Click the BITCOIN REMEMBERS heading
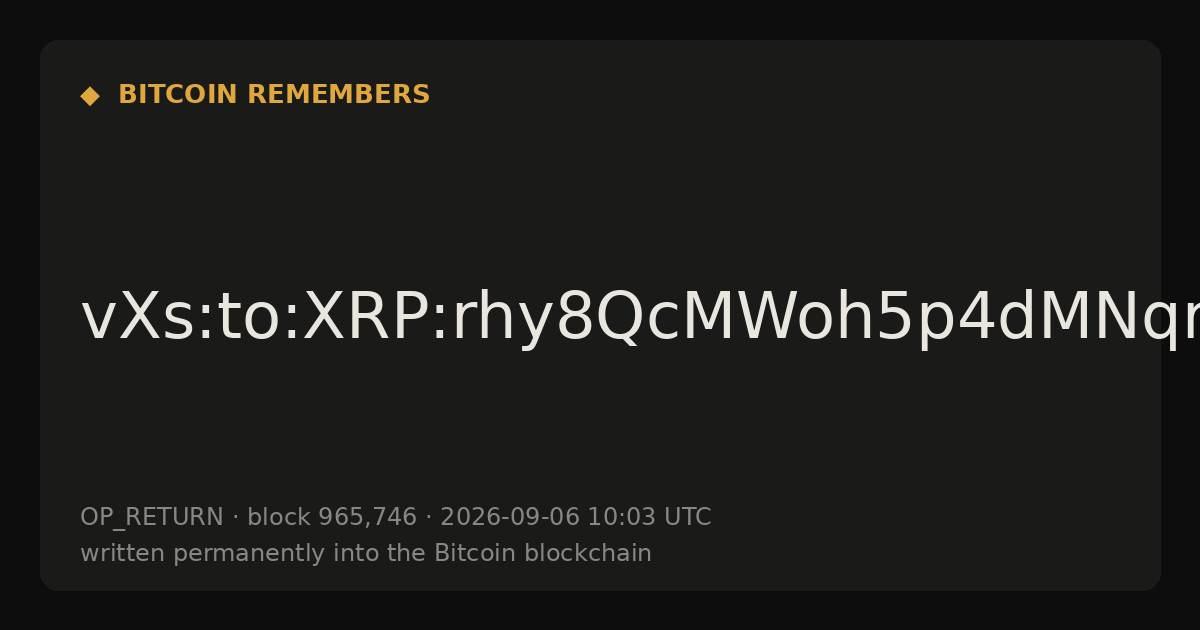 pos(274,95)
